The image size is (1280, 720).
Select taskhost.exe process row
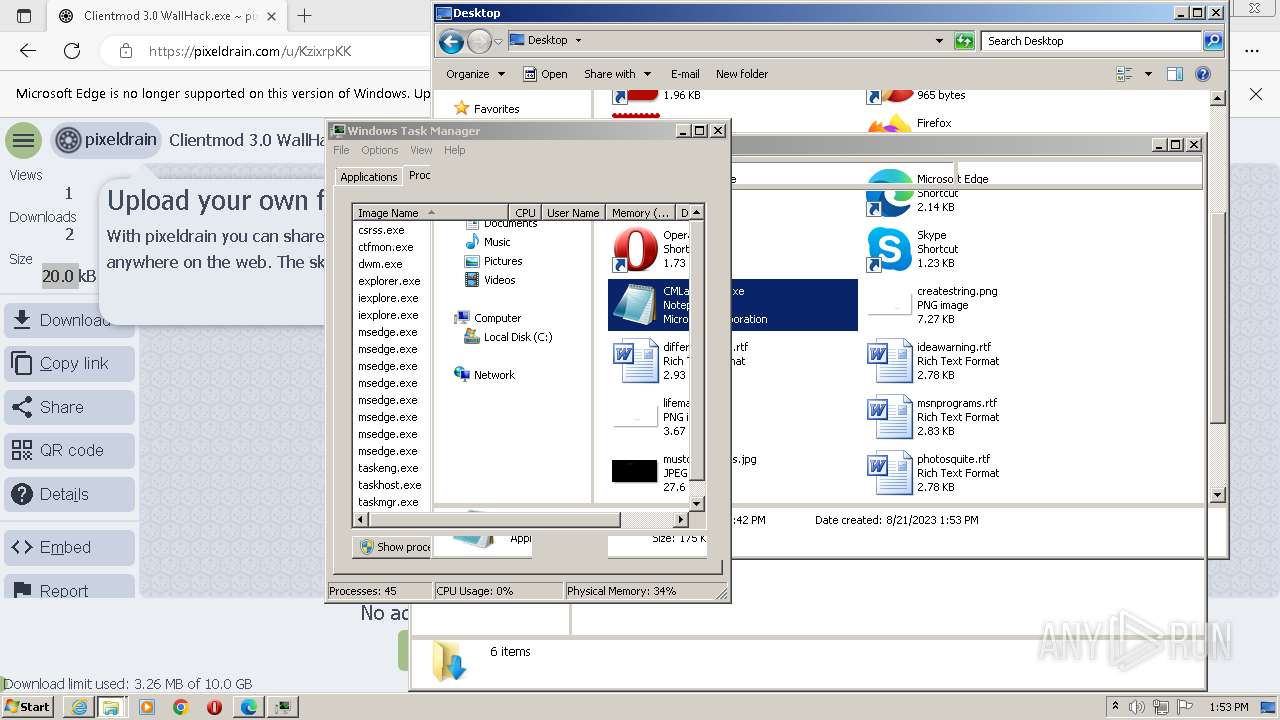(389, 485)
